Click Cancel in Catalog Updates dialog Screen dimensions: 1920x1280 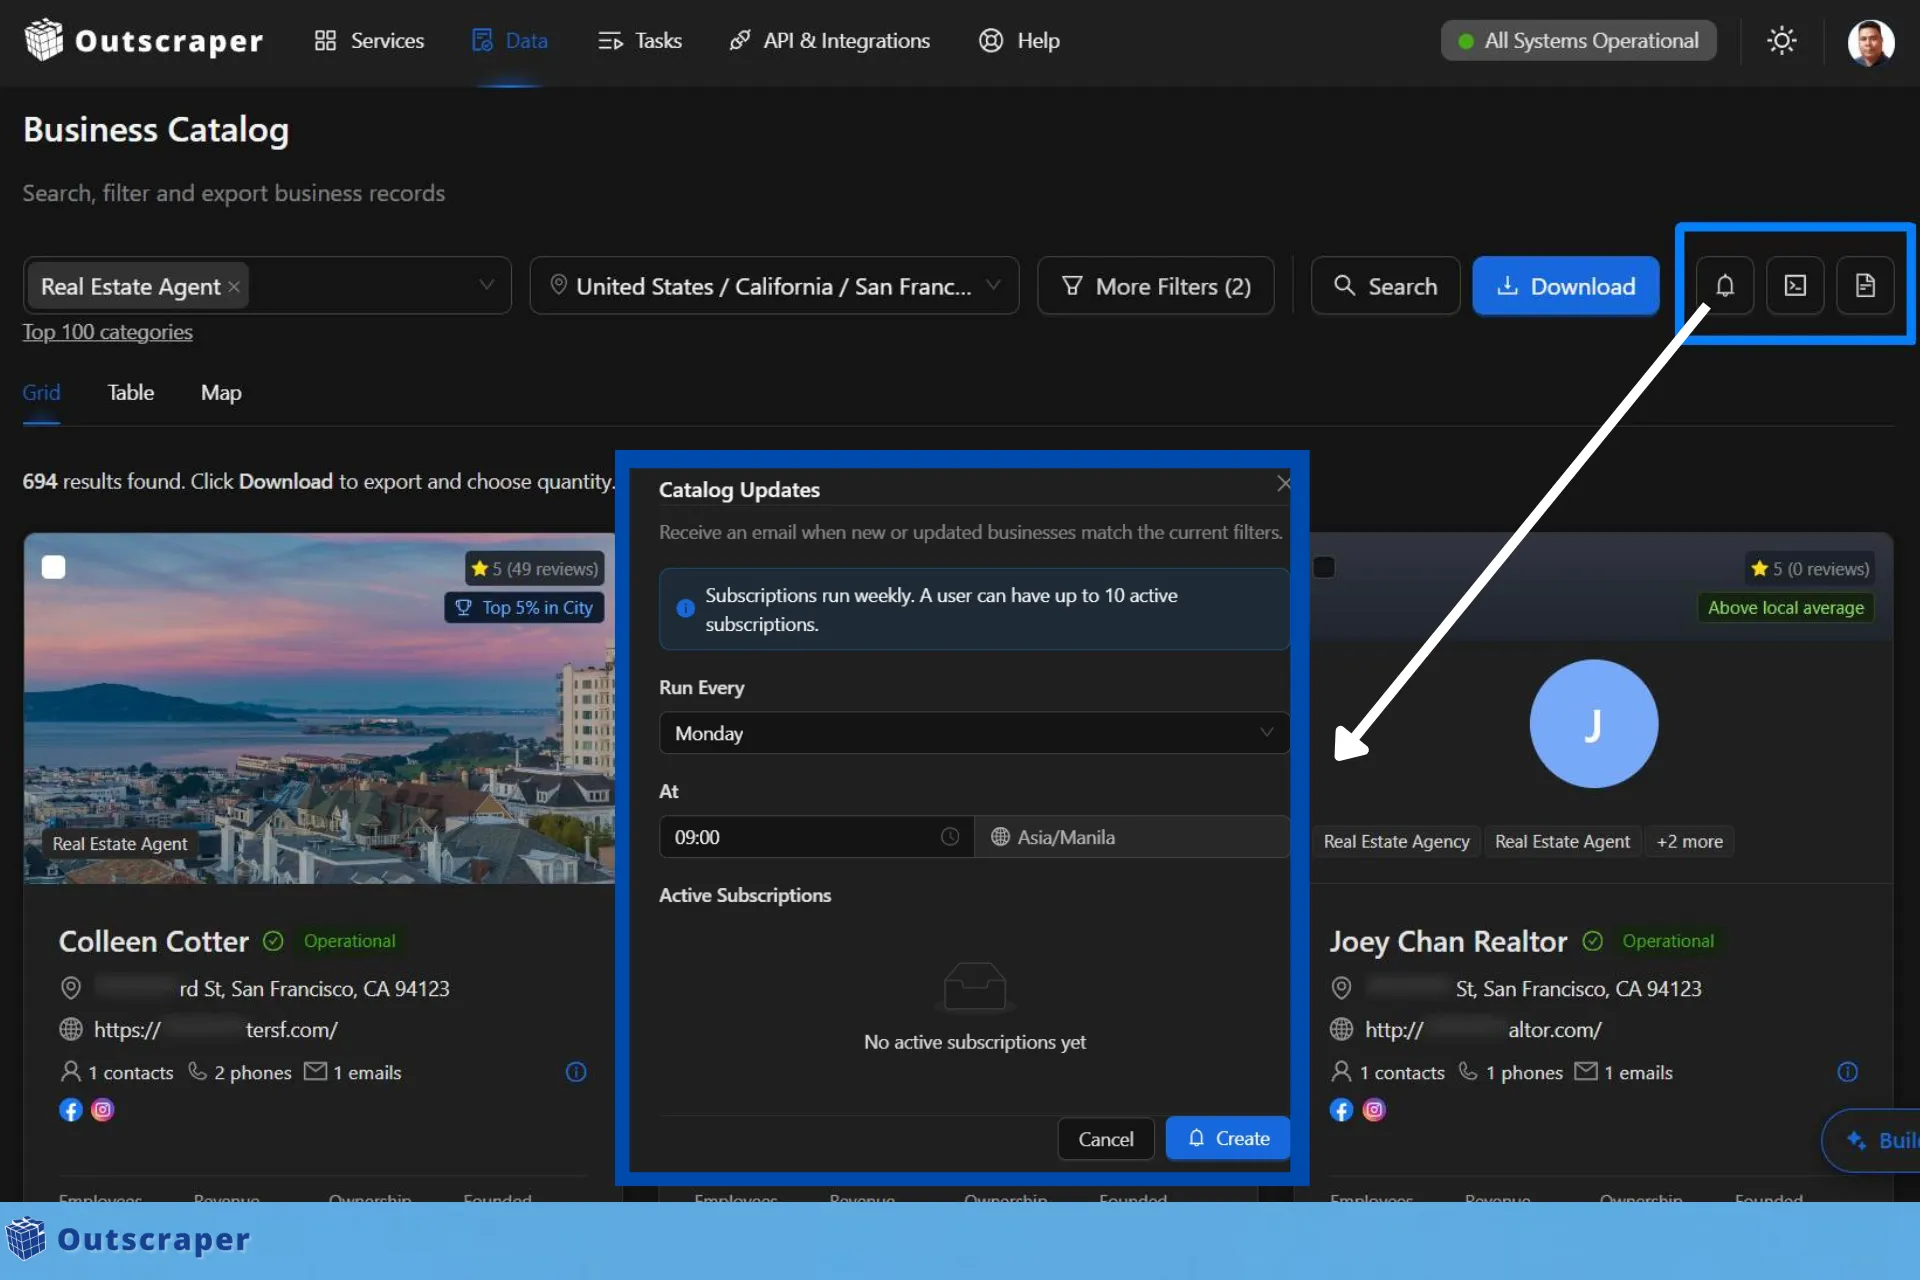(x=1106, y=1139)
